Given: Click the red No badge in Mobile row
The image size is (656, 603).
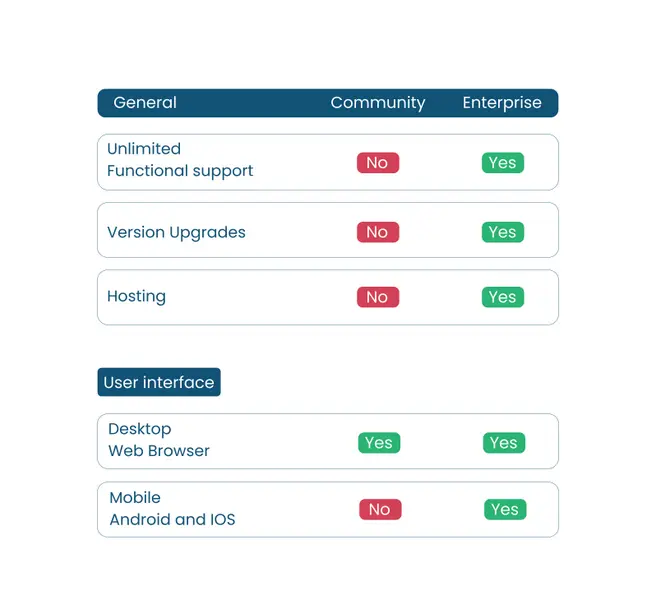Looking at the screenshot, I should pos(380,510).
